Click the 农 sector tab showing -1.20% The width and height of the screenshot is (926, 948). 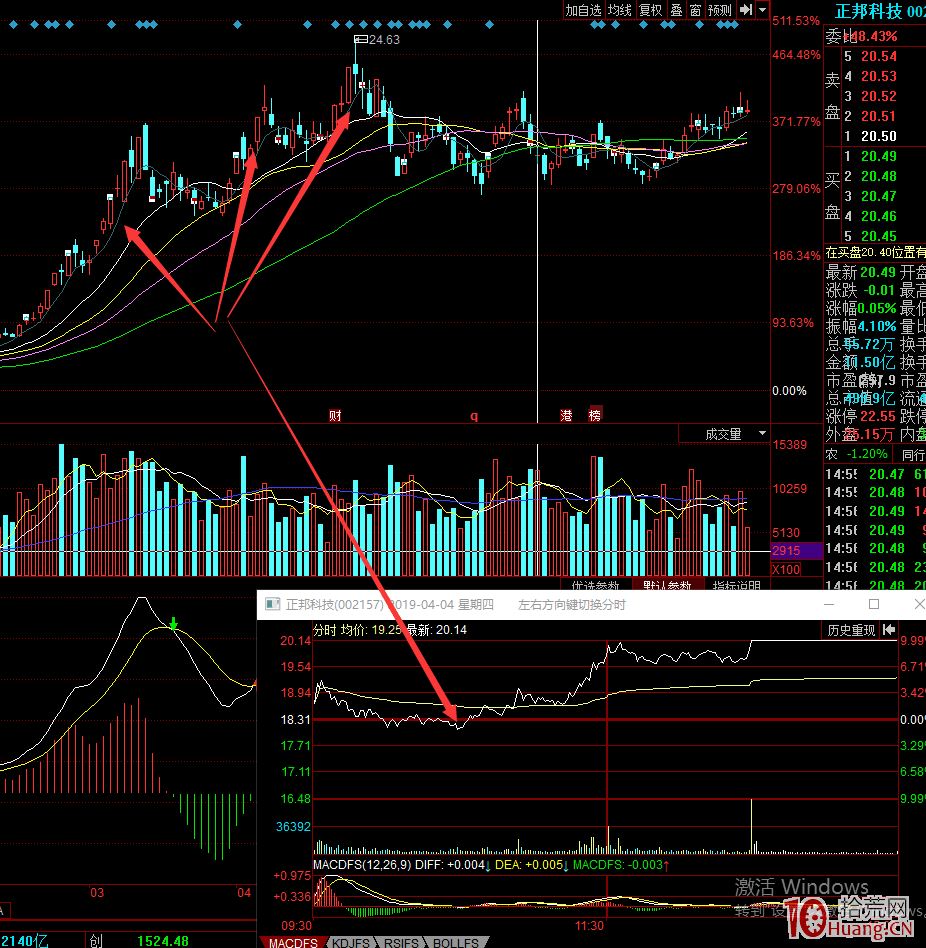[x=857, y=454]
